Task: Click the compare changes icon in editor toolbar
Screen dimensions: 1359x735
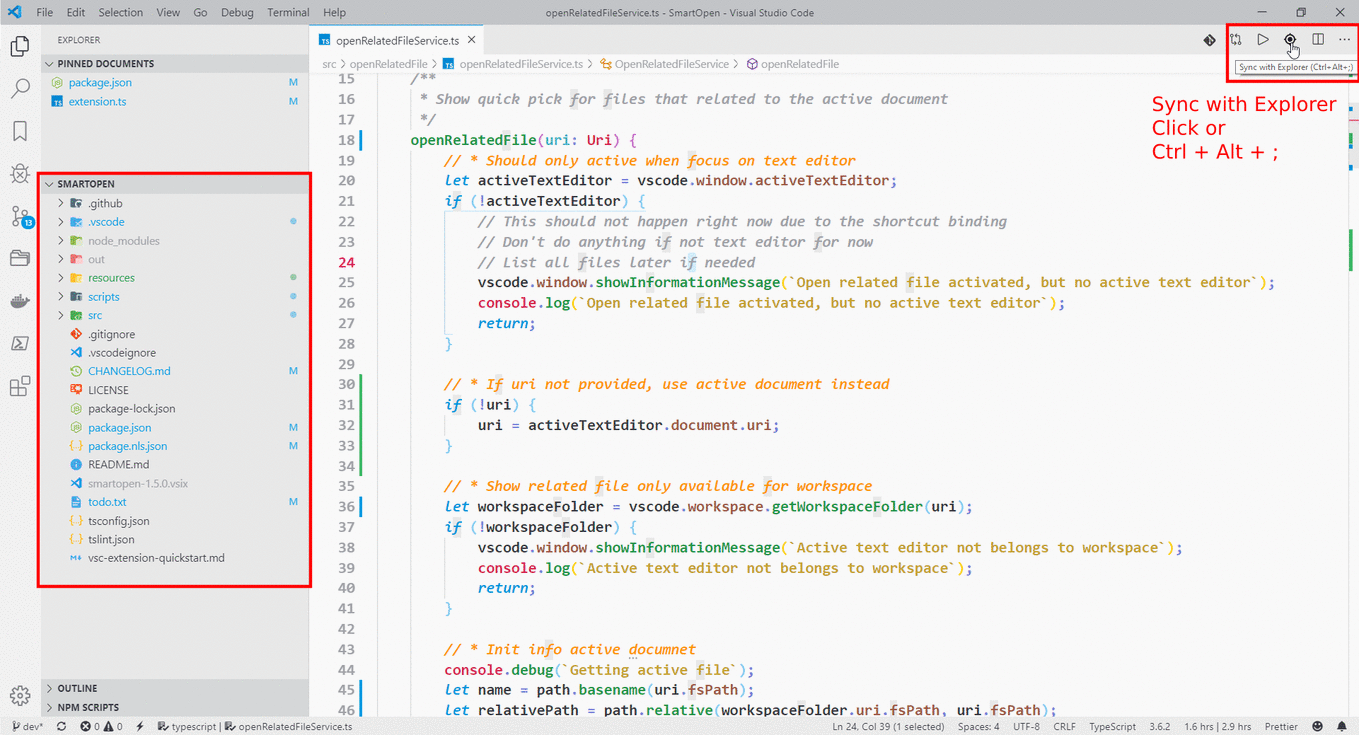Action: pyautogui.click(x=1236, y=40)
